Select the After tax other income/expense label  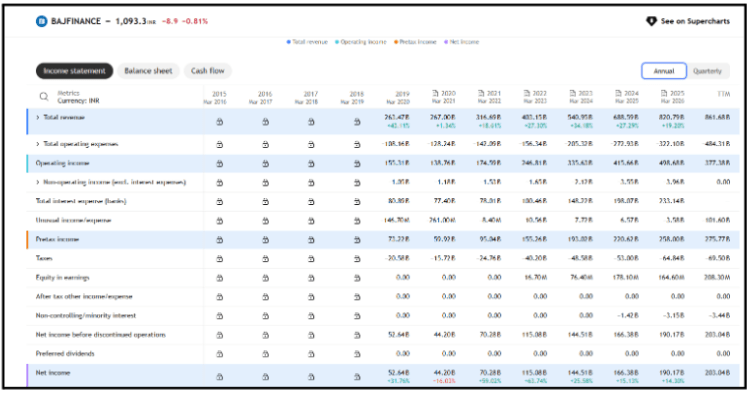tap(84, 297)
